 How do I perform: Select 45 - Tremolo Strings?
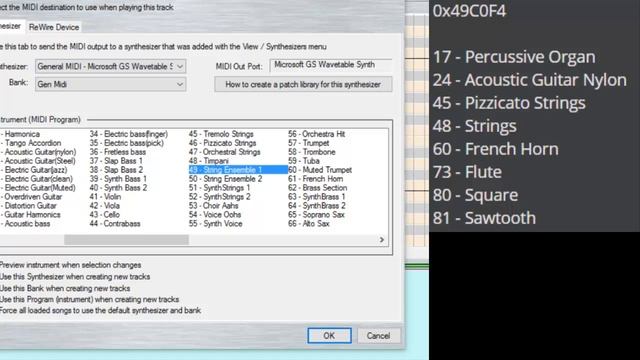(x=221, y=134)
